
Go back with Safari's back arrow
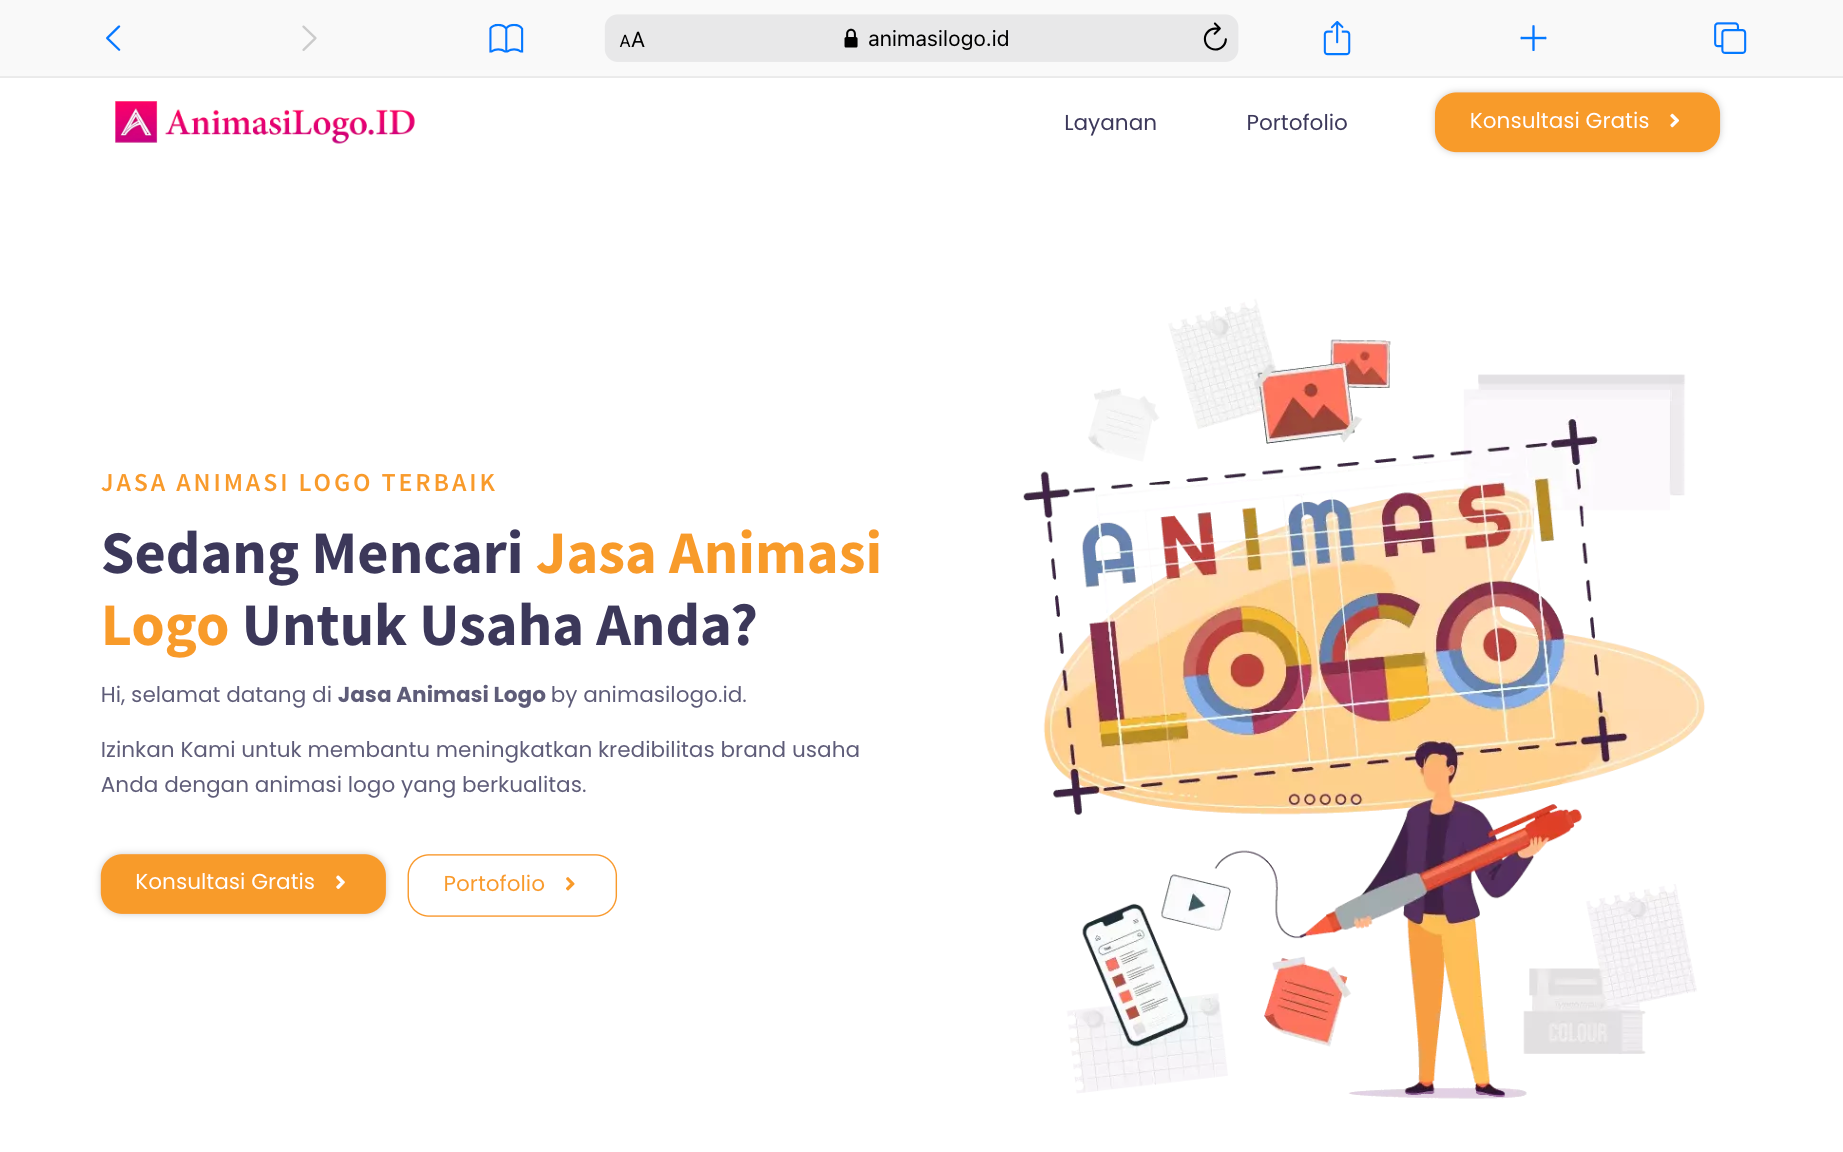click(113, 38)
